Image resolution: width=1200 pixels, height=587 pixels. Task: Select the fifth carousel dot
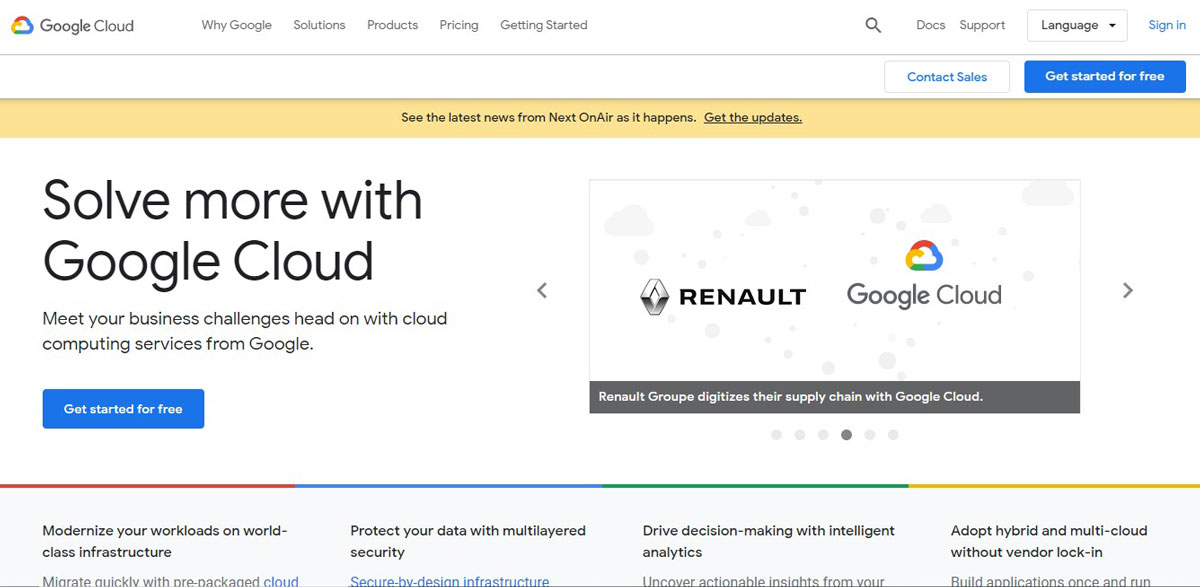click(870, 435)
